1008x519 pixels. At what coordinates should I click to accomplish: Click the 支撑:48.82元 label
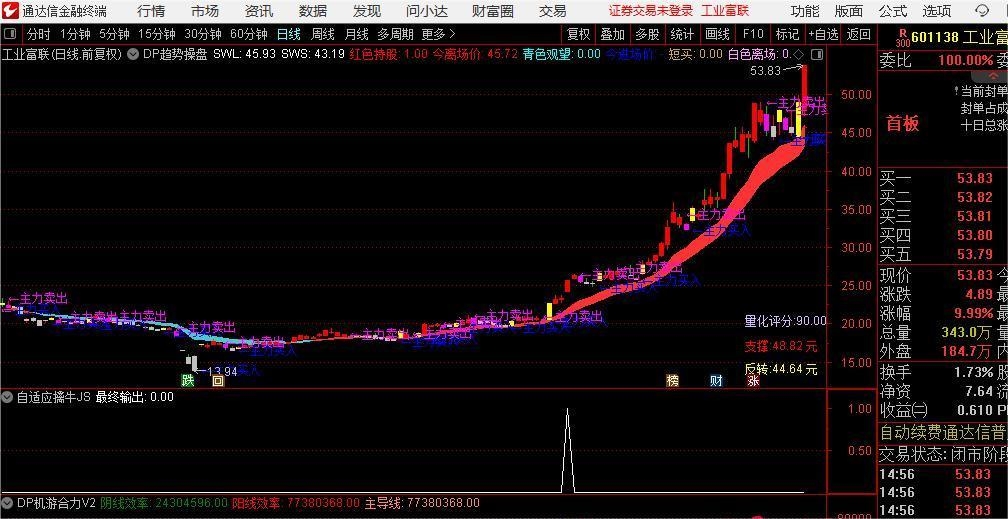781,347
